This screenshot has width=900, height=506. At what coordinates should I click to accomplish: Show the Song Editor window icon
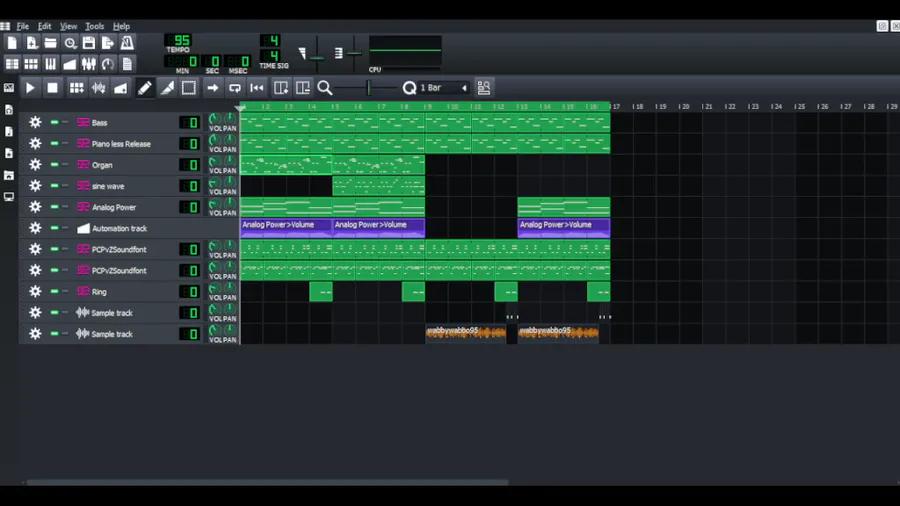point(12,64)
